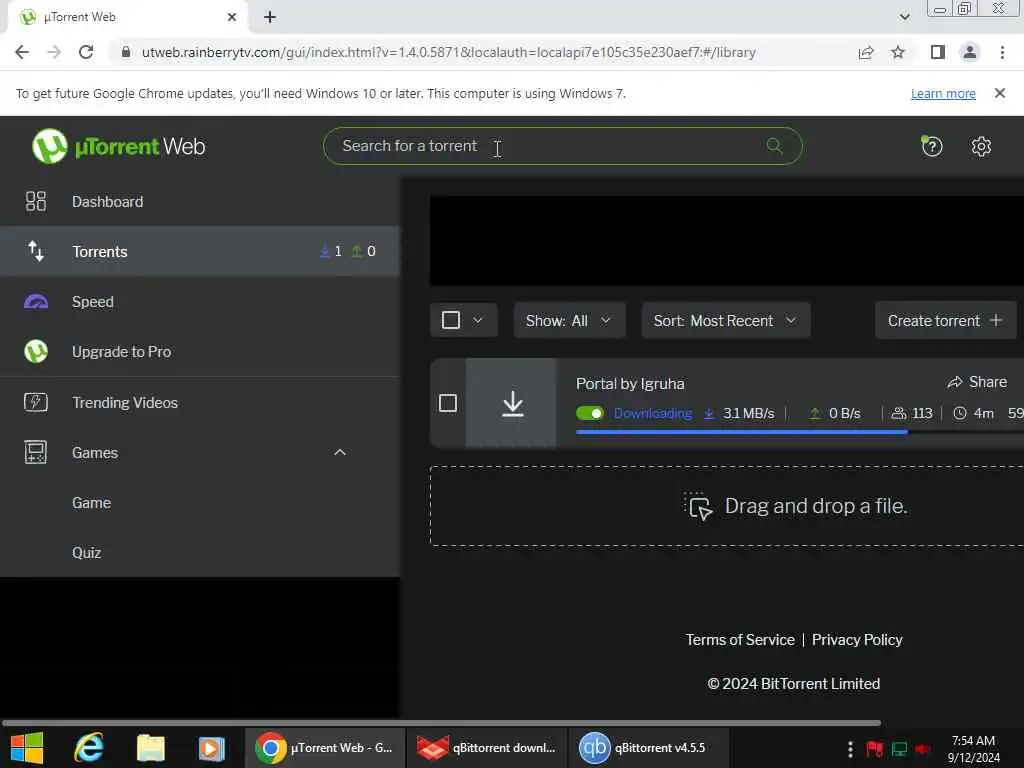Click the Share button on Portal torrent

pos(977,382)
